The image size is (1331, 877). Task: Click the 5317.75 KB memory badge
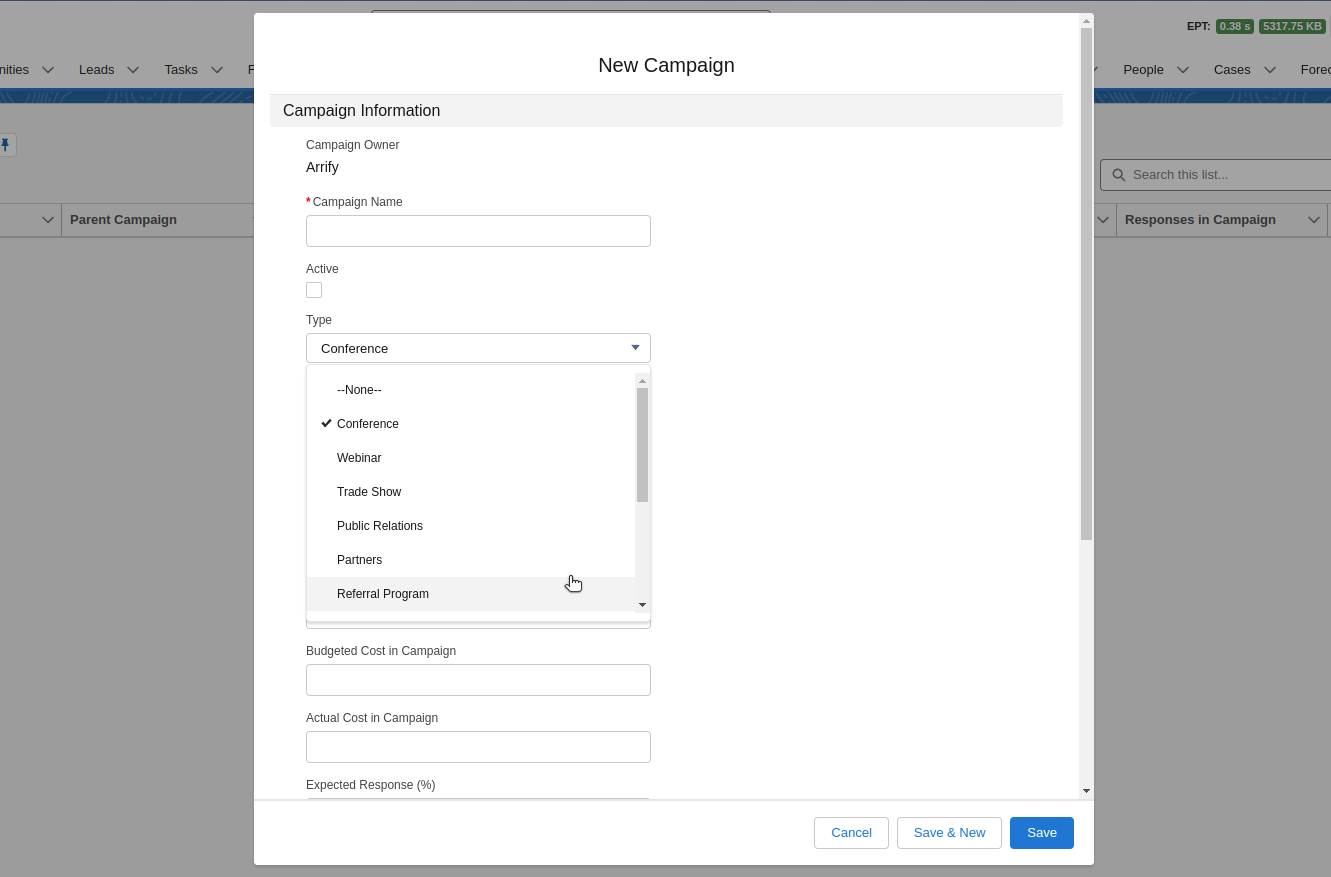pos(1292,26)
